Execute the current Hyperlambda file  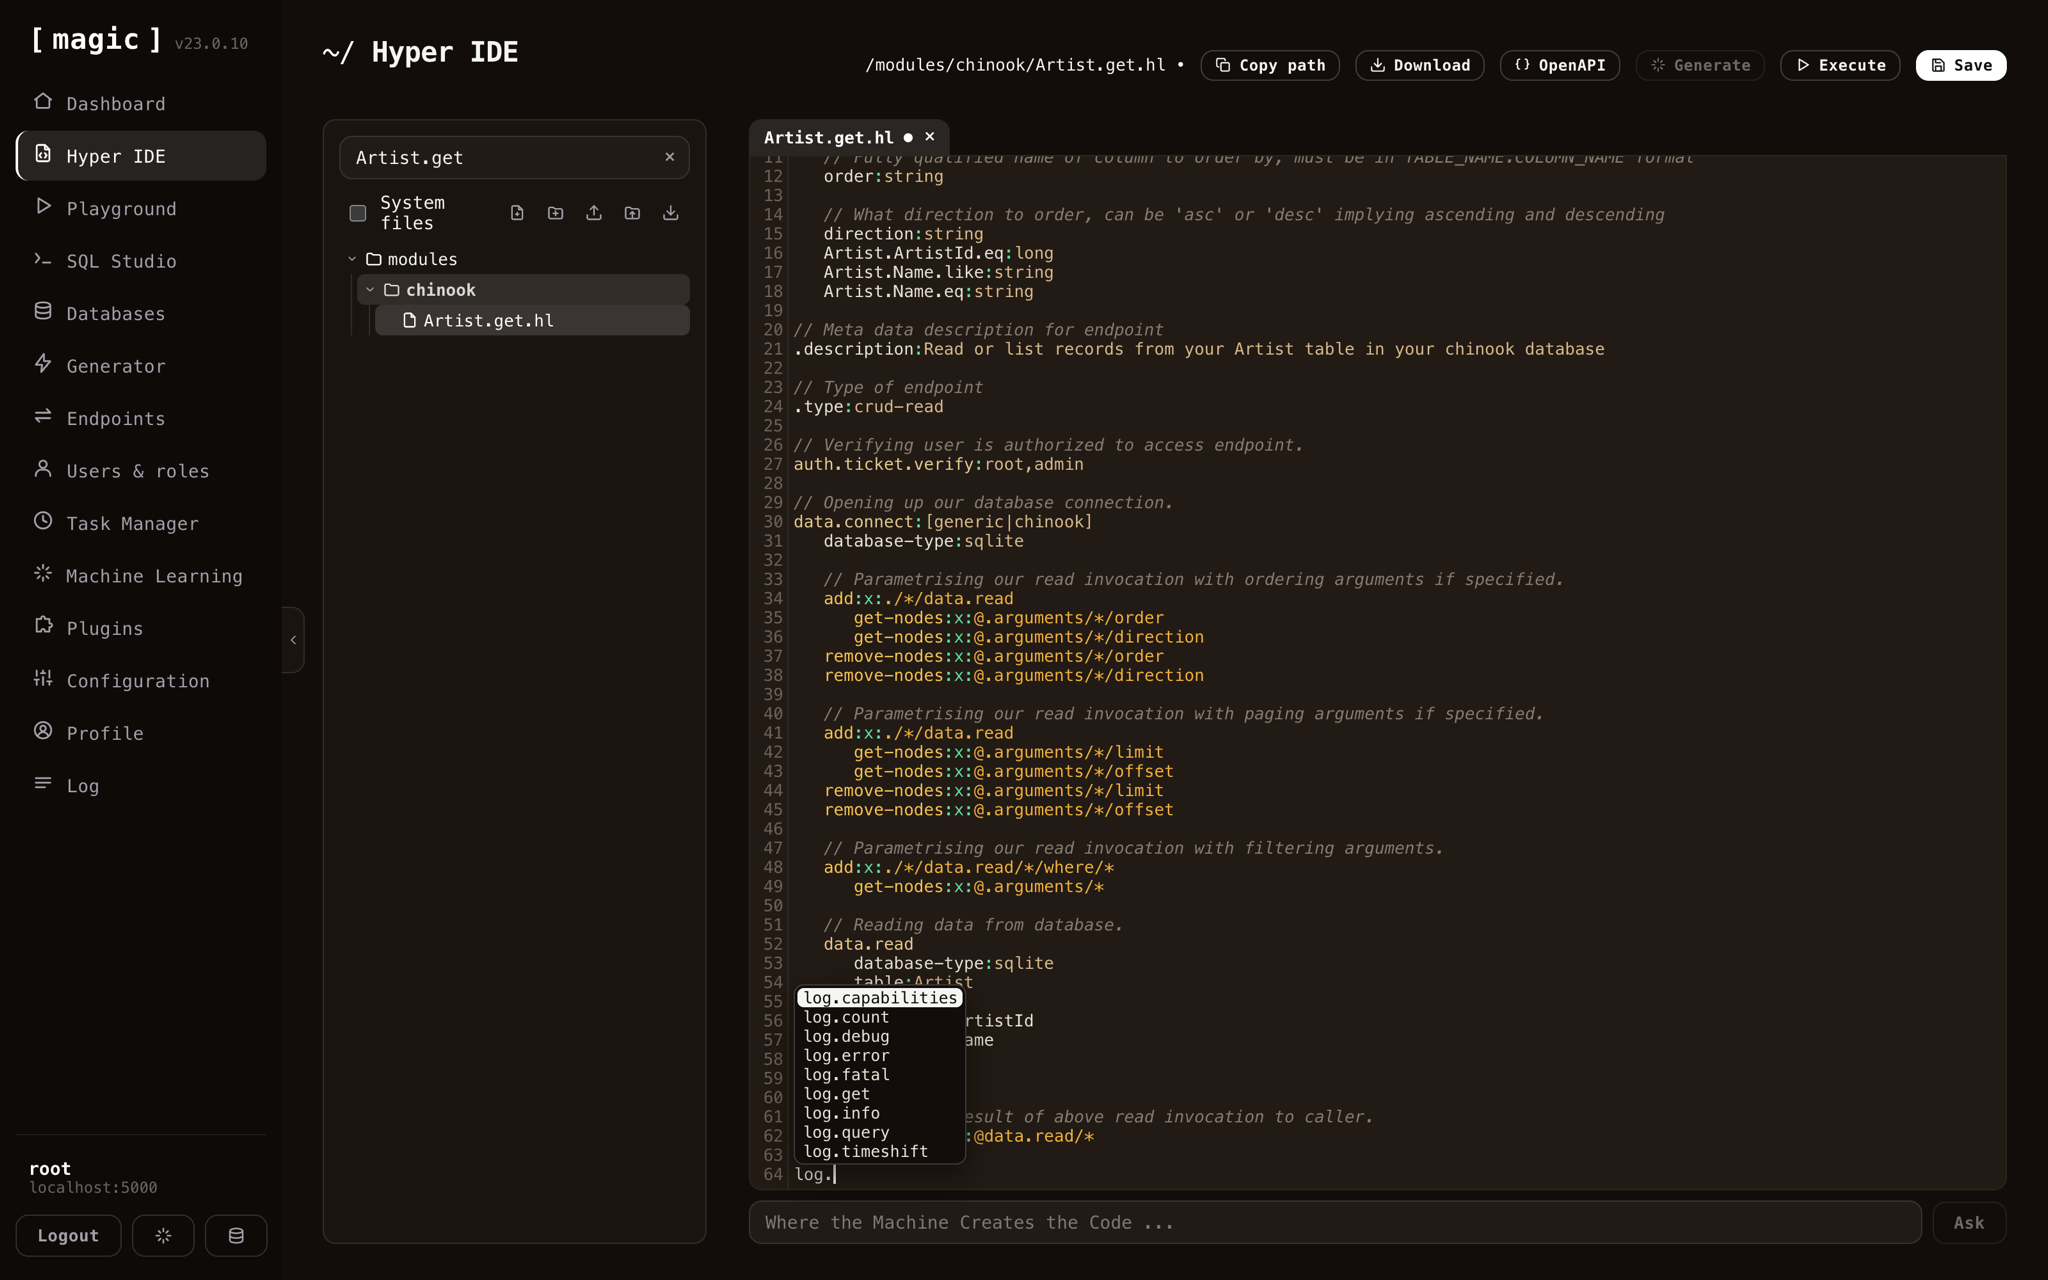click(x=1840, y=65)
